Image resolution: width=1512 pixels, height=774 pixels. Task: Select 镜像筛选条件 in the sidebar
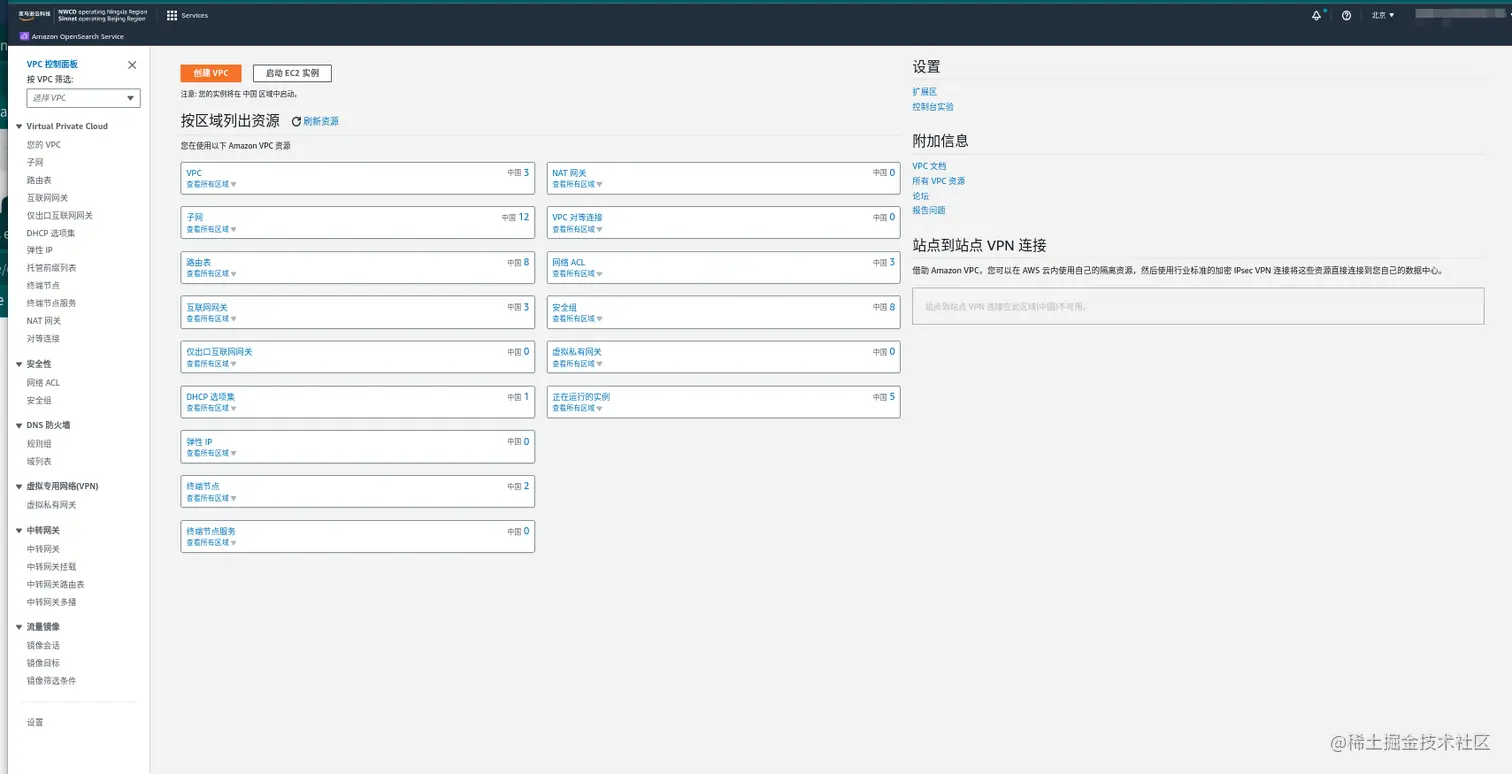[x=52, y=680]
